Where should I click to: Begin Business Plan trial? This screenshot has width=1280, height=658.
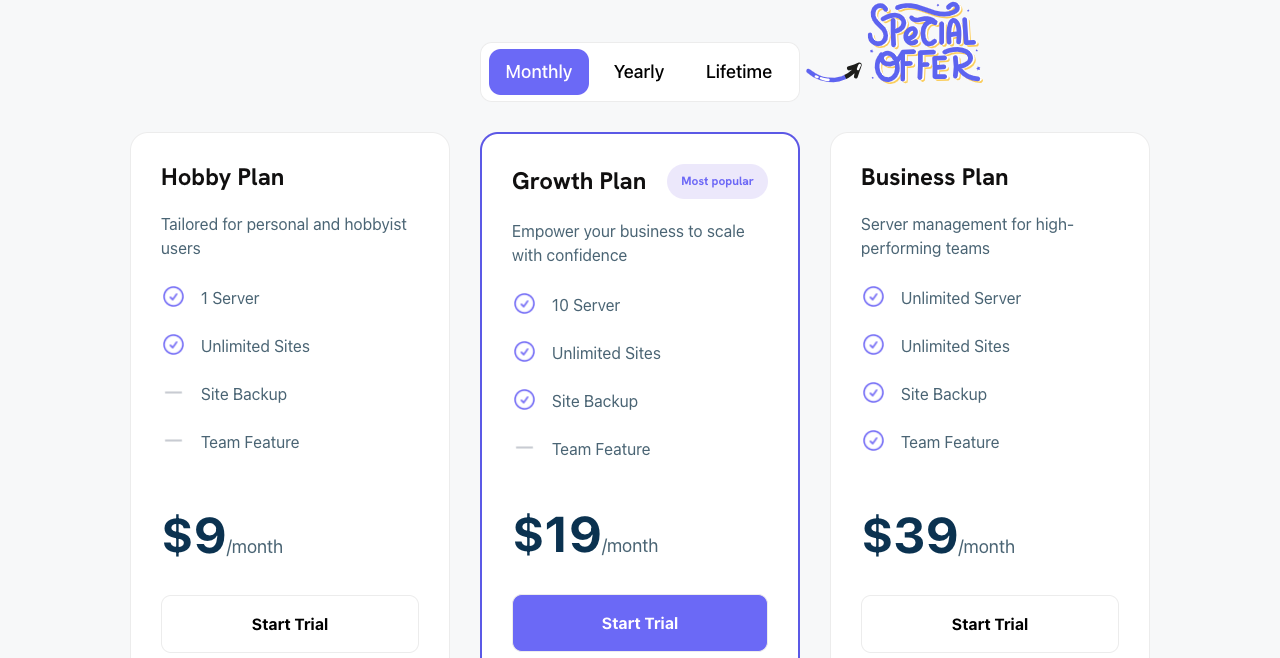[x=990, y=624]
